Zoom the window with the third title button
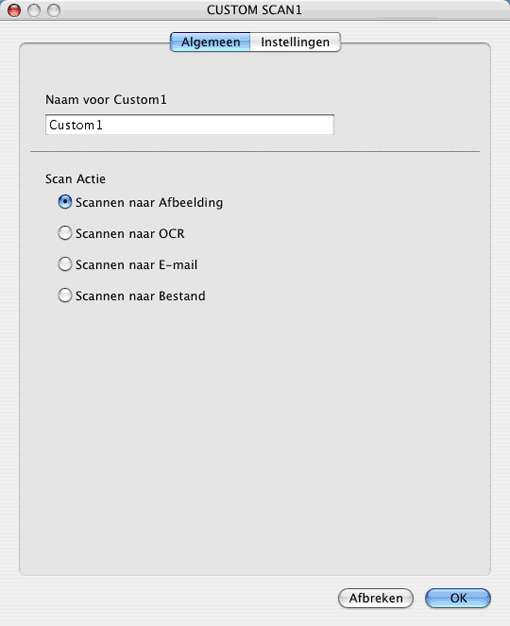Screen dimensions: 510x626 [54, 10]
